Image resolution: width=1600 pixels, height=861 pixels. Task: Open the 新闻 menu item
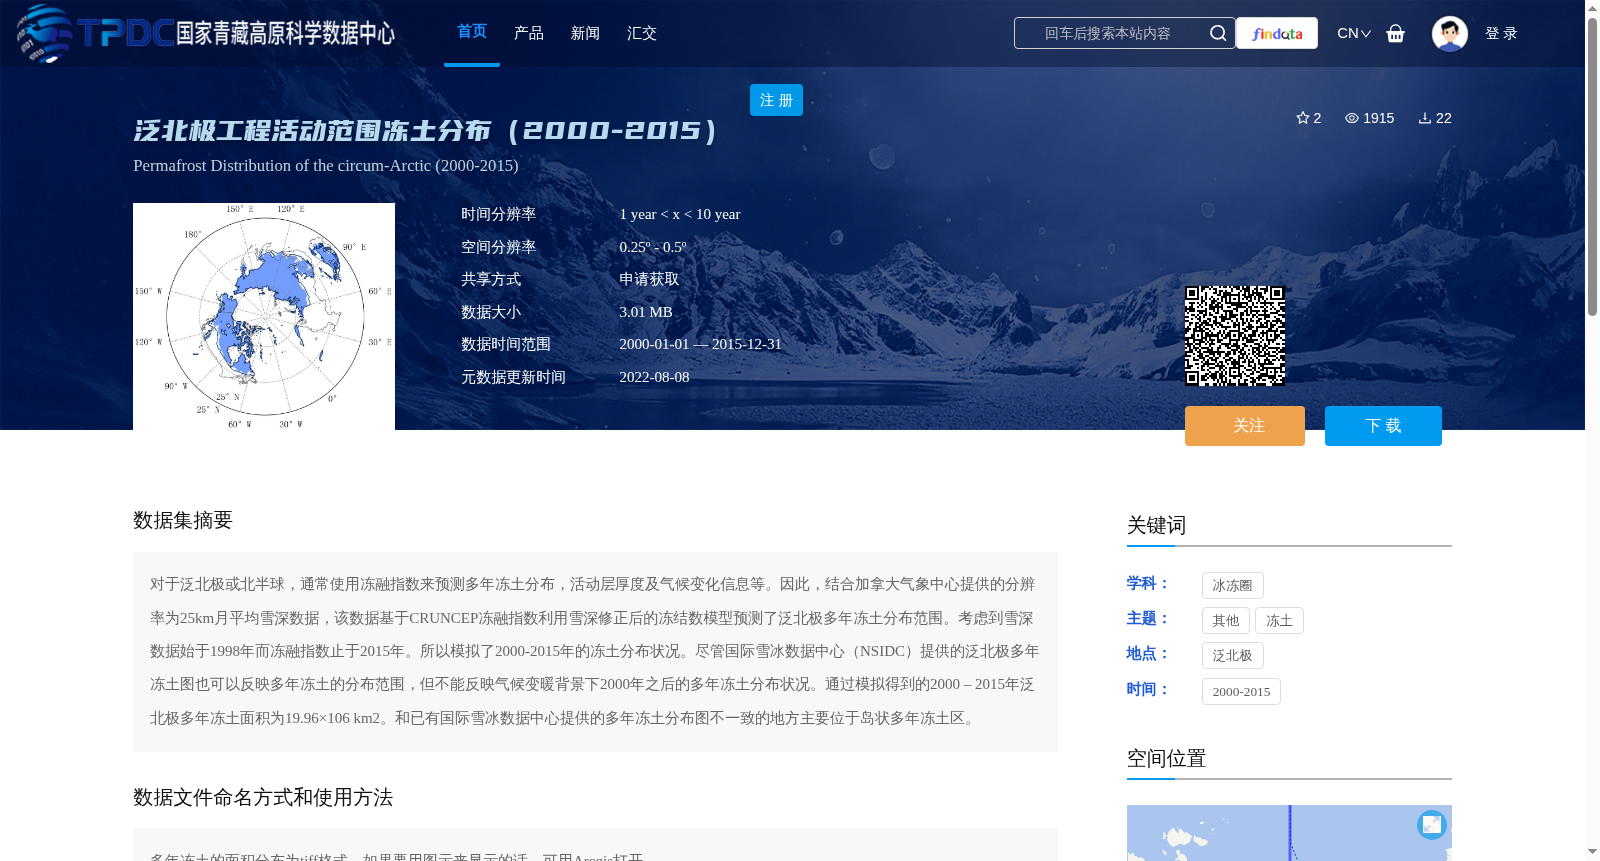[x=585, y=33]
